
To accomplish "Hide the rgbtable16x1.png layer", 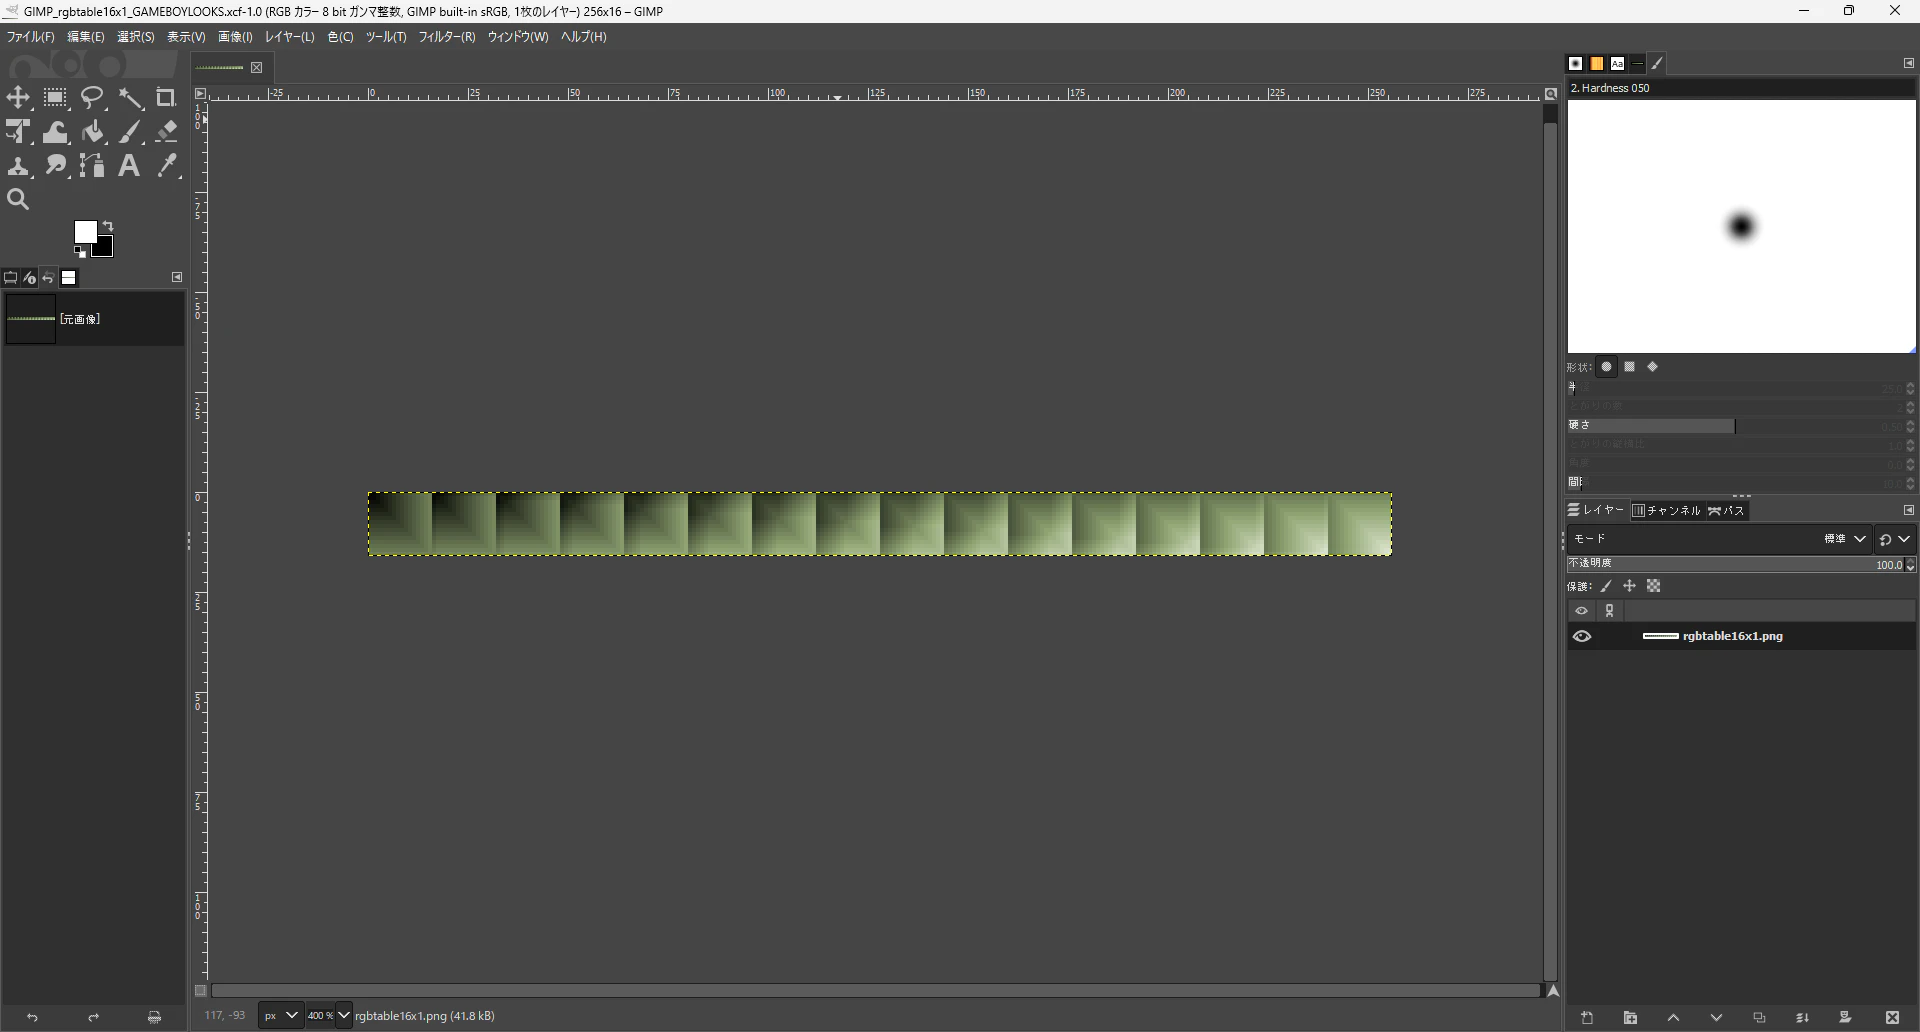I will [x=1582, y=636].
